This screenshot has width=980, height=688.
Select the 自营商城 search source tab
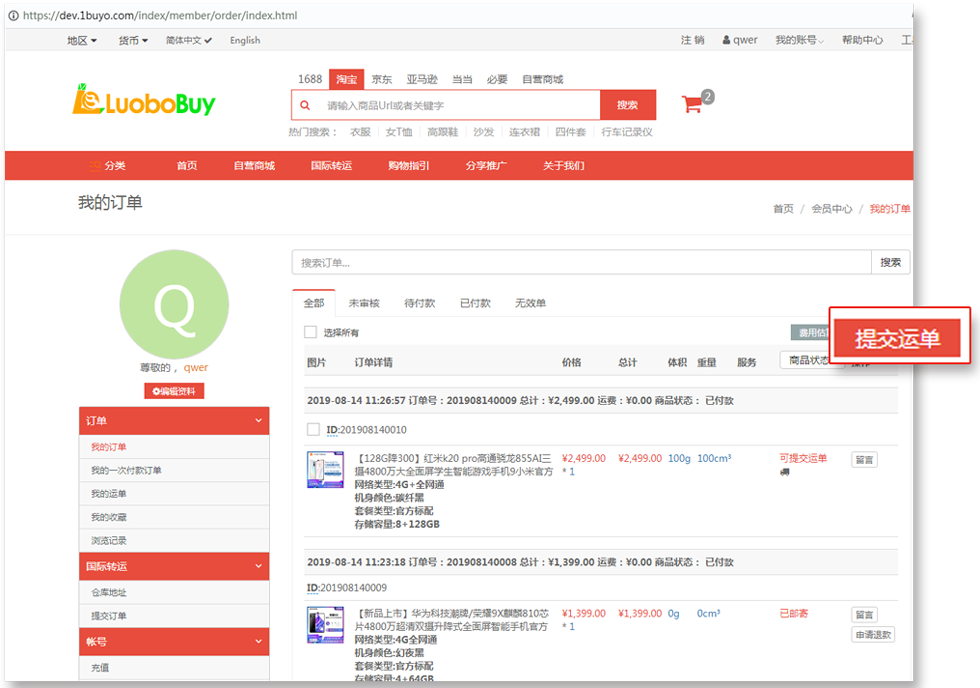(542, 79)
